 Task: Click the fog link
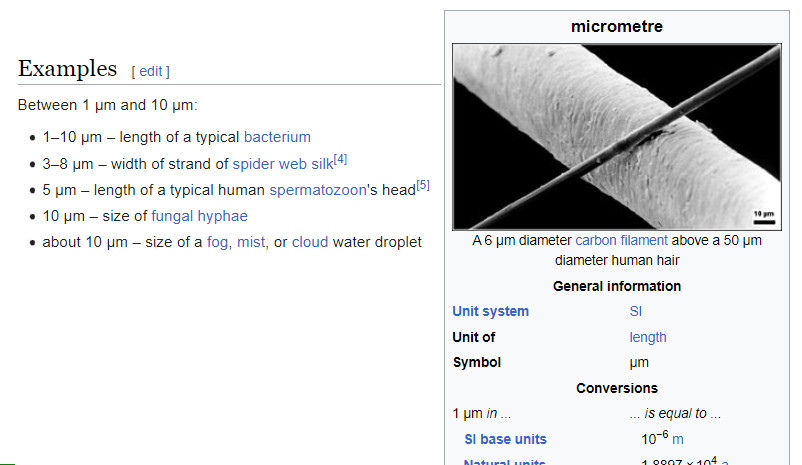pyautogui.click(x=218, y=242)
